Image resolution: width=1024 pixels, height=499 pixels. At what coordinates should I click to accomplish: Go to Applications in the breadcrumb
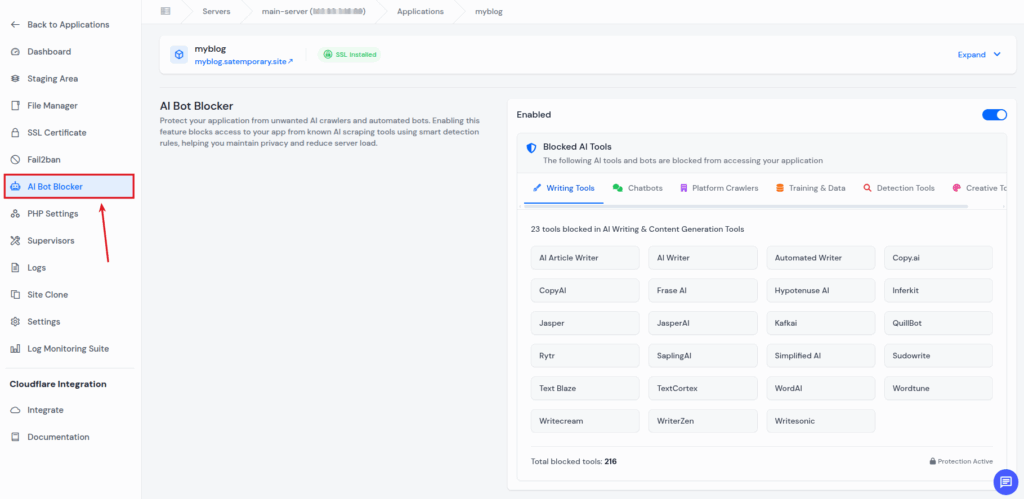point(420,11)
